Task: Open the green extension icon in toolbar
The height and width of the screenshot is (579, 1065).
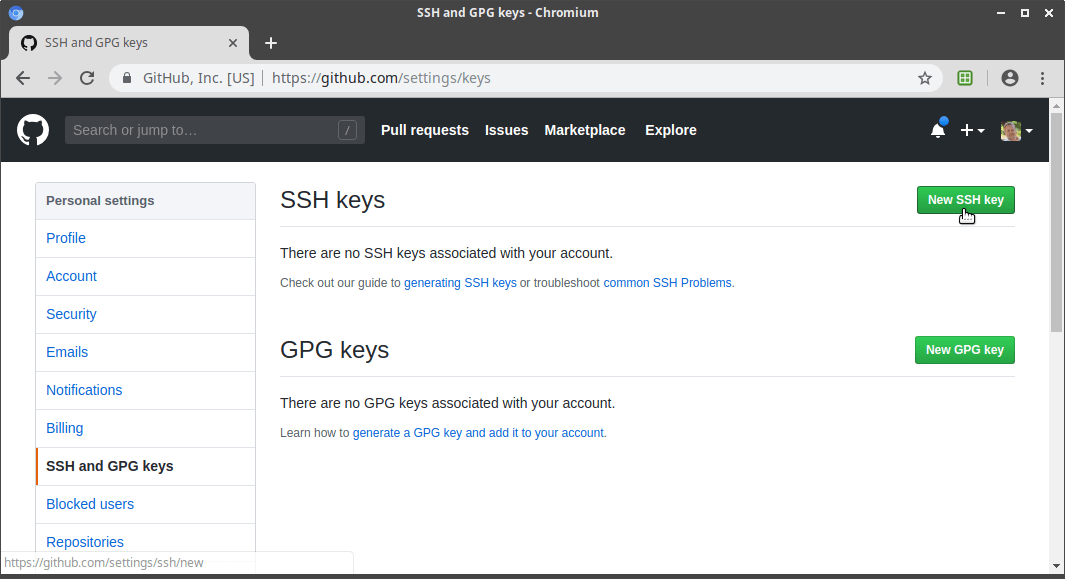Action: click(964, 78)
